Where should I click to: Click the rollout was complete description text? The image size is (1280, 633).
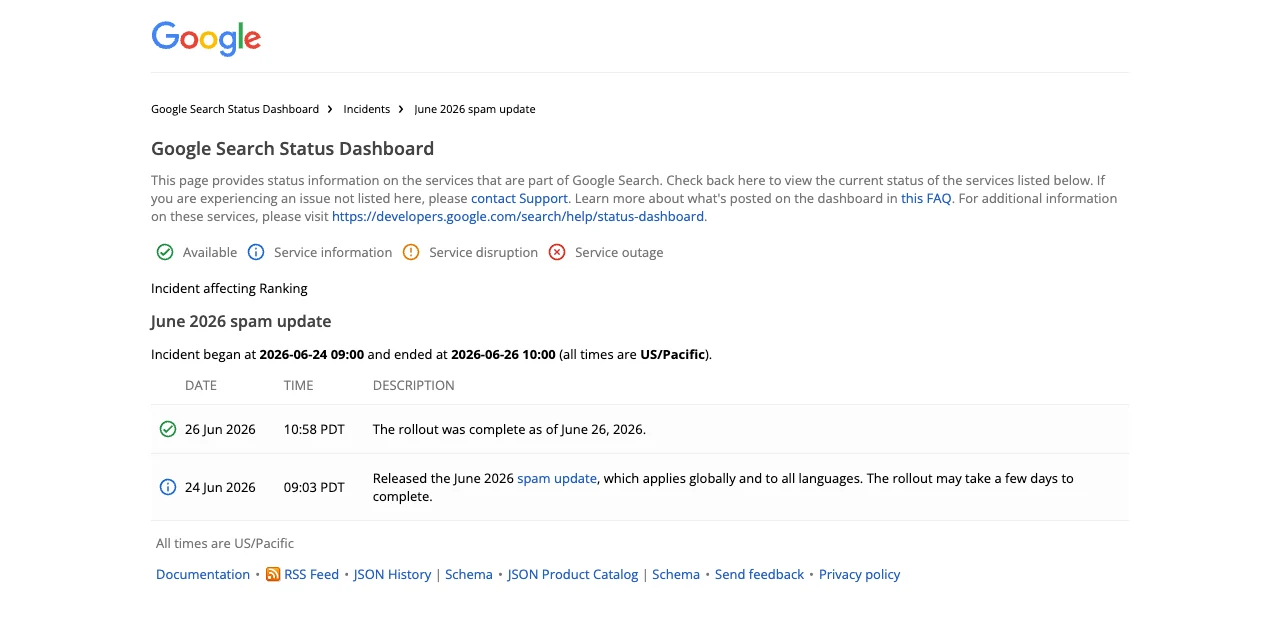pos(509,429)
